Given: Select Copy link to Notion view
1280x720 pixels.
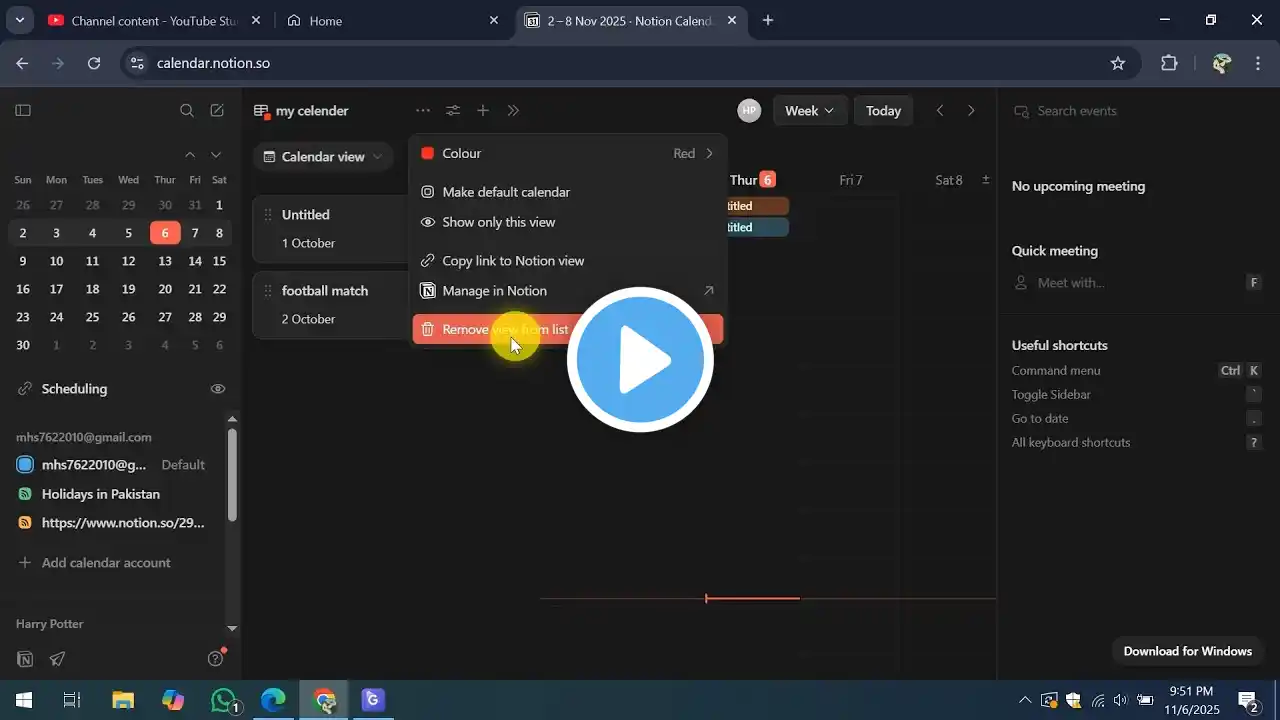Looking at the screenshot, I should (x=568, y=261).
